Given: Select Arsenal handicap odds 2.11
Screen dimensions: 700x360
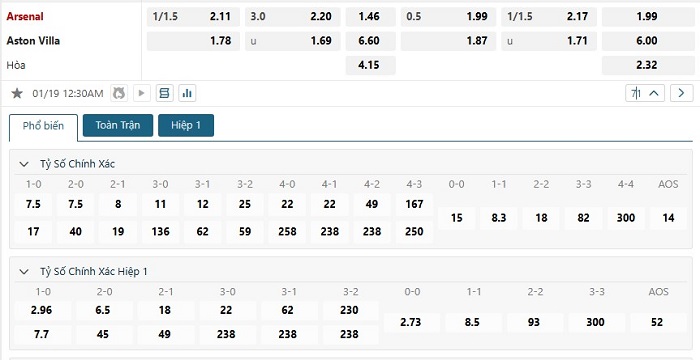Looking at the screenshot, I should coord(193,17).
